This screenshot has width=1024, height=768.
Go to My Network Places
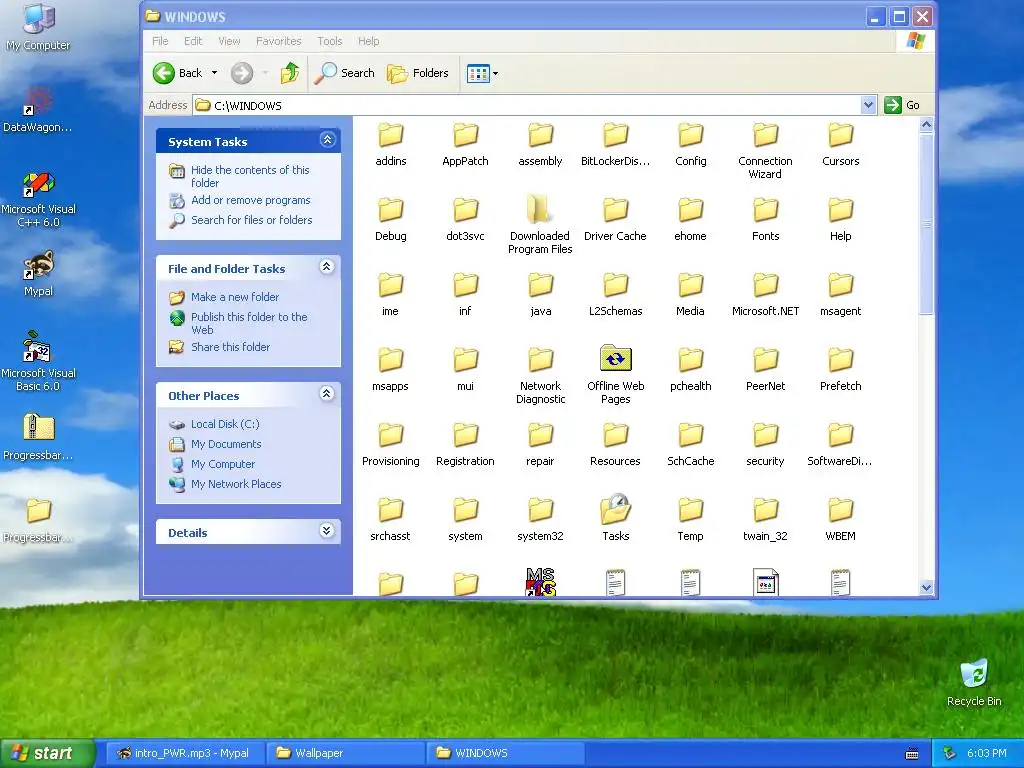(236, 484)
